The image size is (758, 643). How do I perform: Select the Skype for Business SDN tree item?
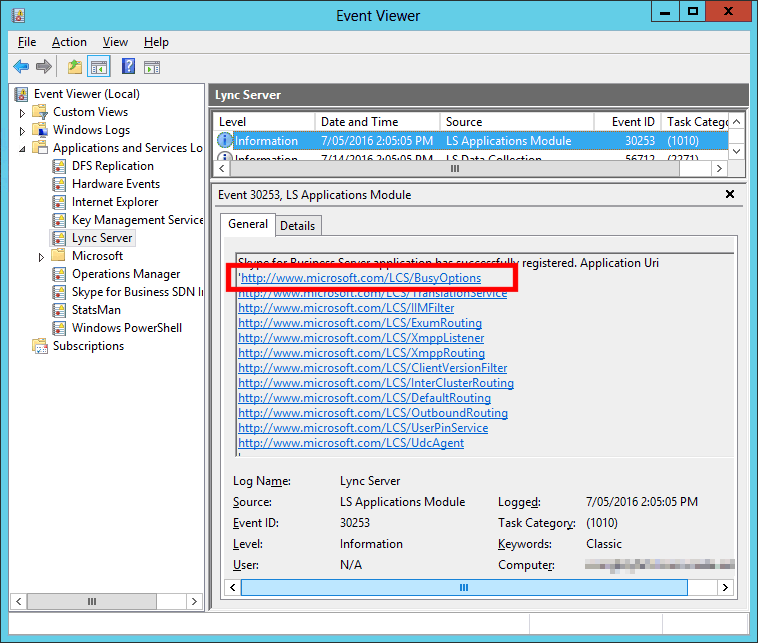click(128, 292)
